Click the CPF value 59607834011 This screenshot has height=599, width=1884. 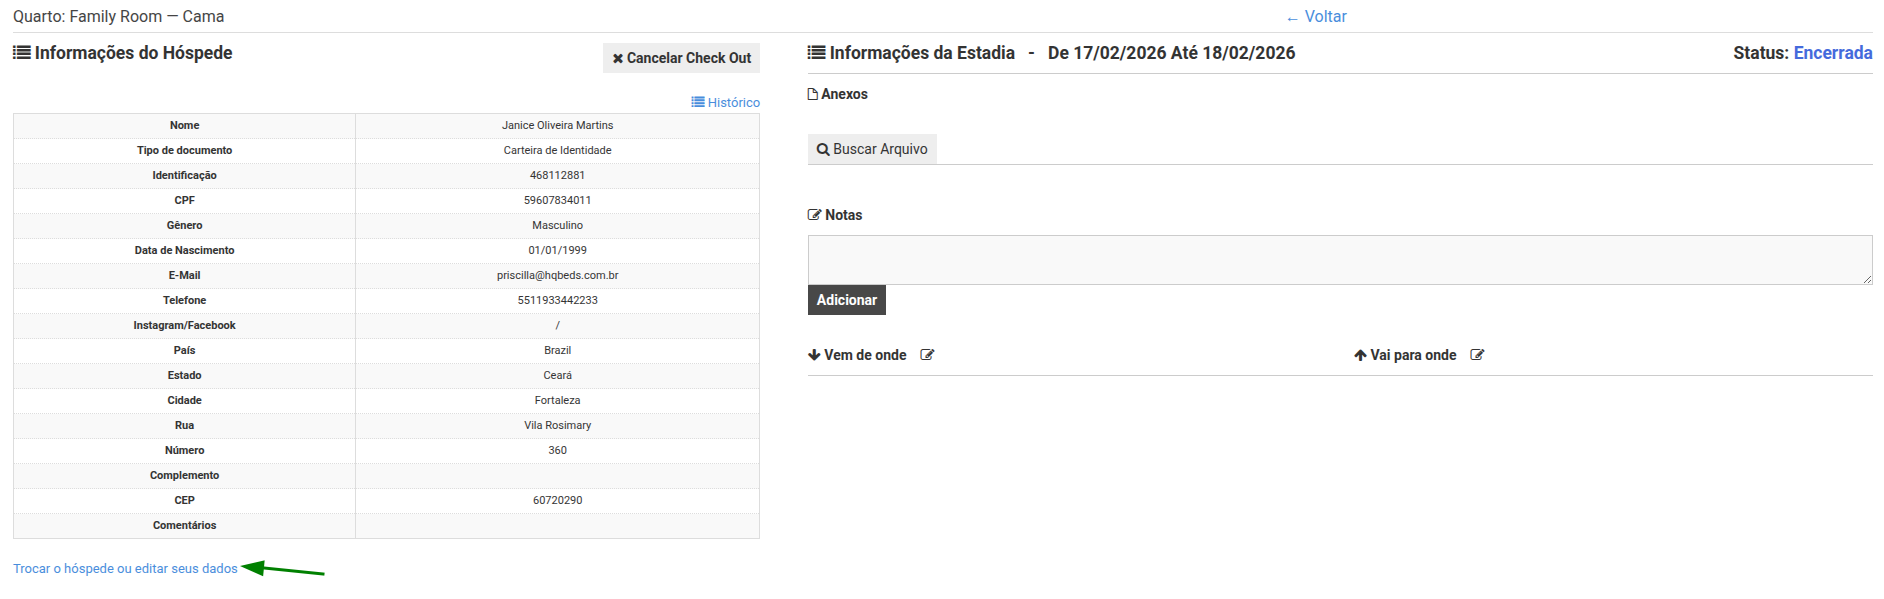[557, 200]
